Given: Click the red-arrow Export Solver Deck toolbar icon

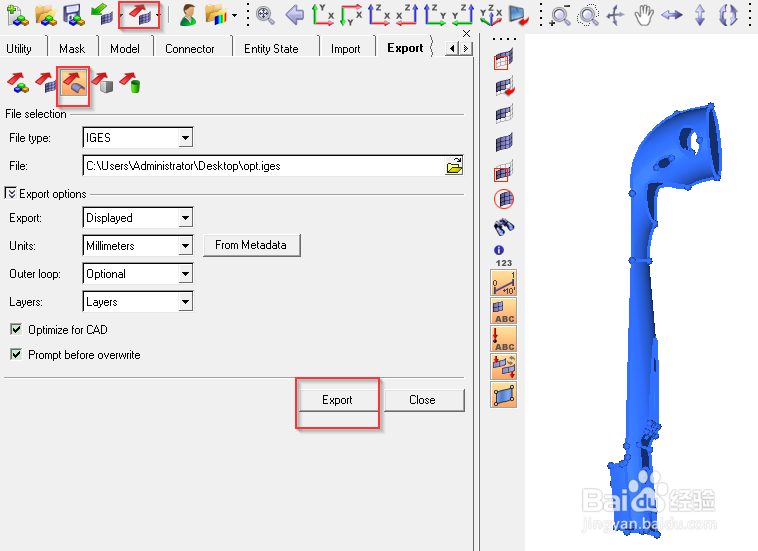Looking at the screenshot, I should [139, 14].
